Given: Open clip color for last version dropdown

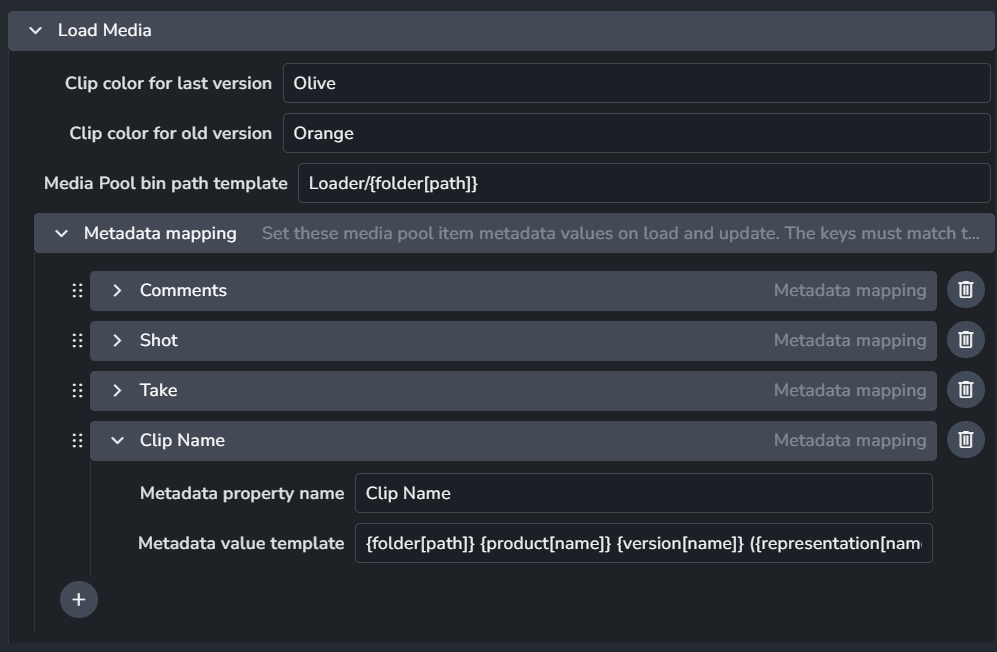Looking at the screenshot, I should pos(636,83).
